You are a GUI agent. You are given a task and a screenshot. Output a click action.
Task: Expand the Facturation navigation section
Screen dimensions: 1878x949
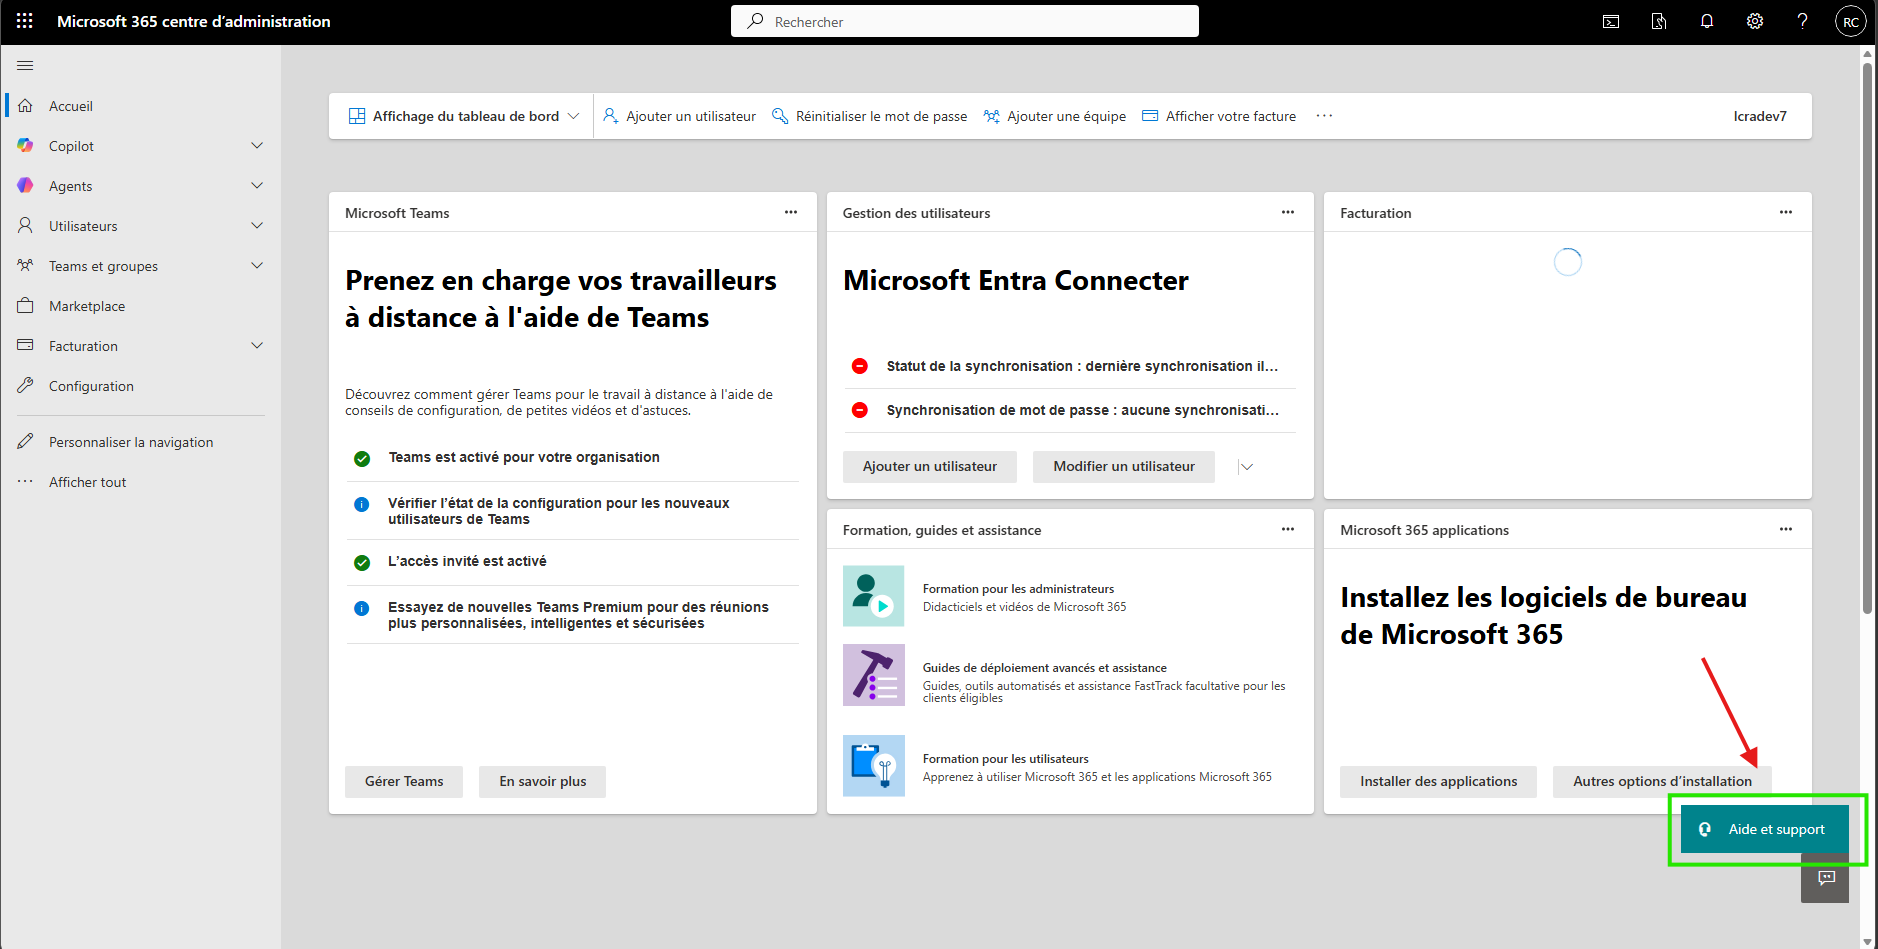257,346
